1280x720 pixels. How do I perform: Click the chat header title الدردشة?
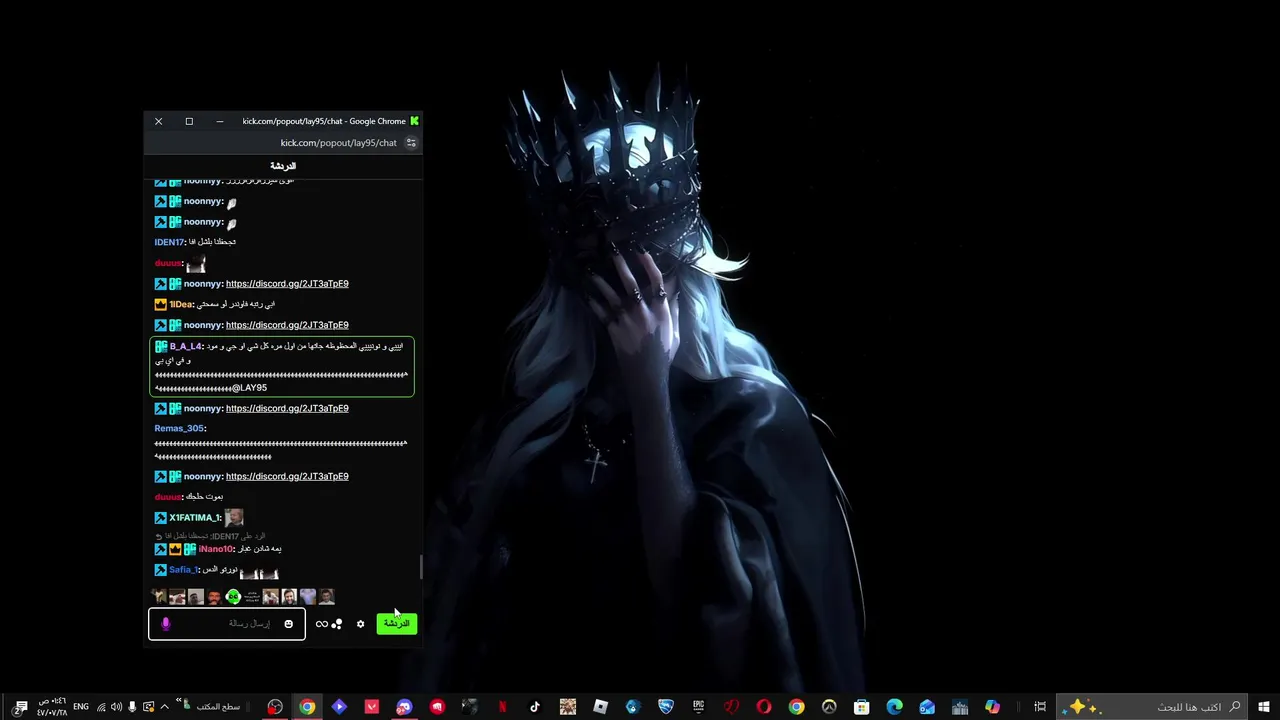click(x=283, y=166)
